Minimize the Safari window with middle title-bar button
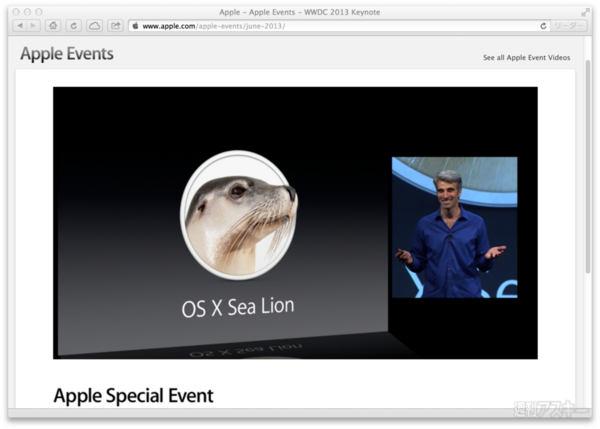Image resolution: width=600 pixels, height=429 pixels. 28,12
